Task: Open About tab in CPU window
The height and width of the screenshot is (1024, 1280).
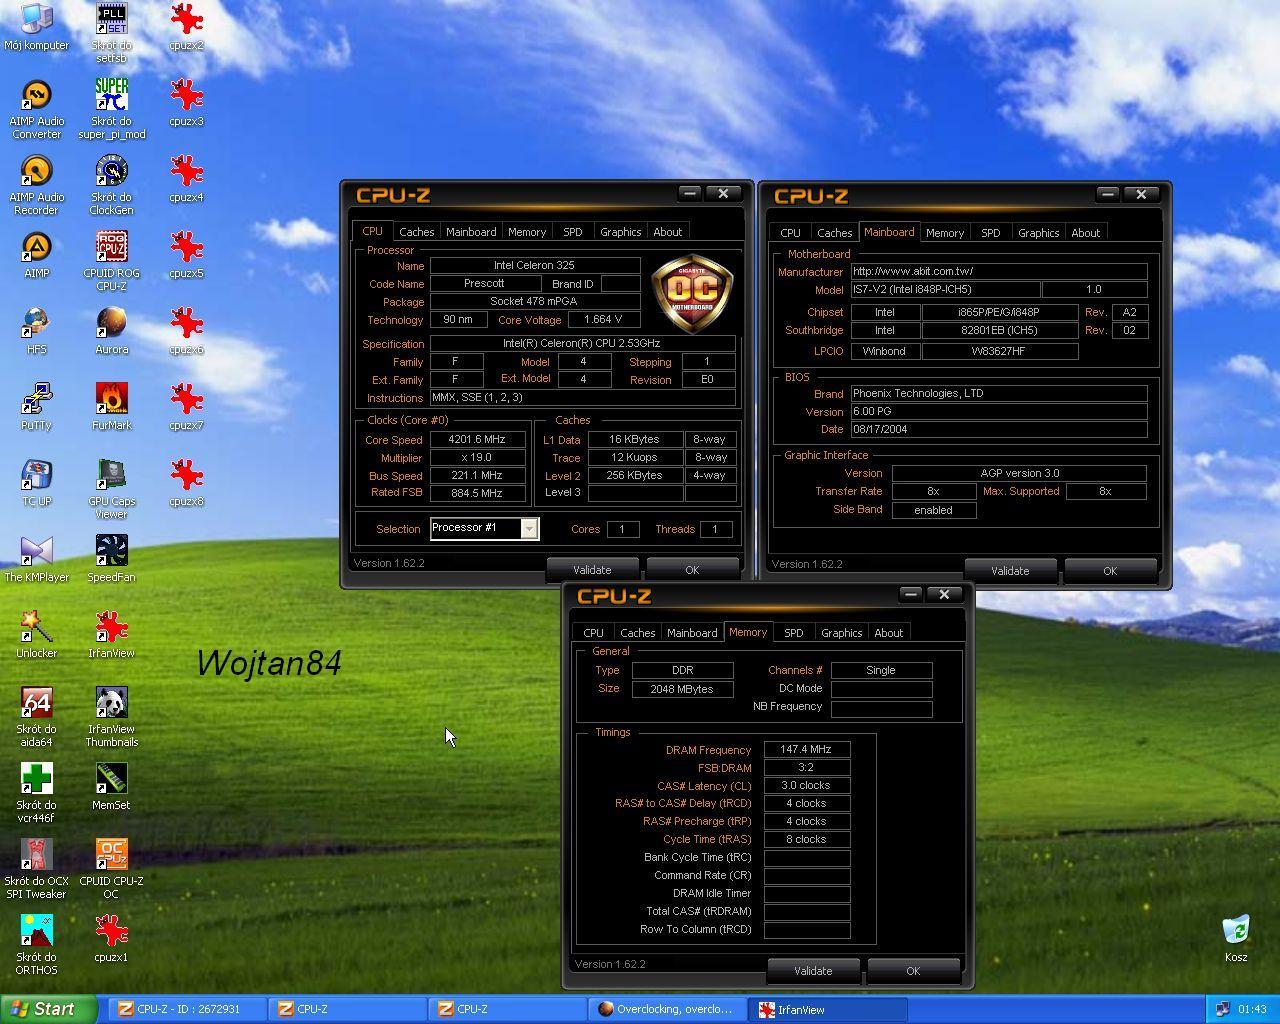Action: click(x=668, y=232)
